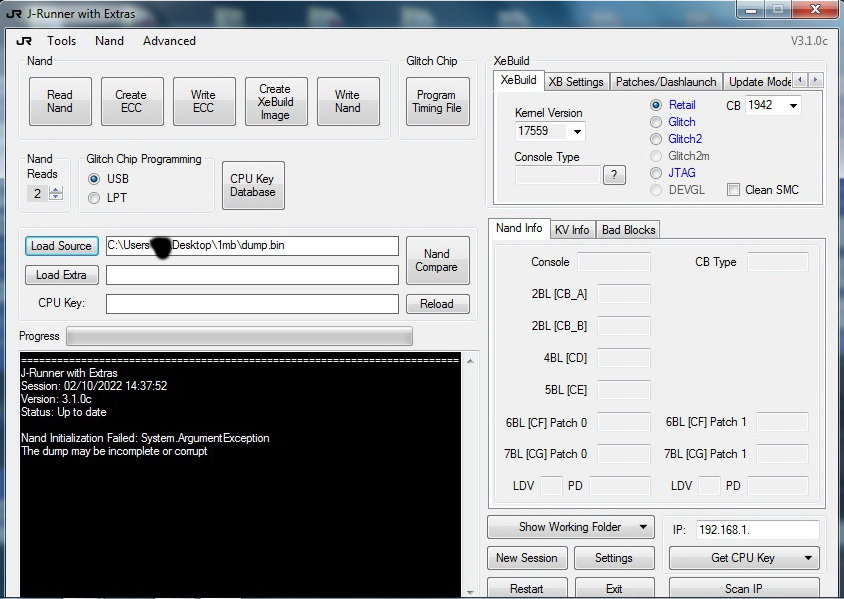The image size is (844, 599).
Task: Click the Write ECC button
Action: pyautogui.click(x=204, y=101)
